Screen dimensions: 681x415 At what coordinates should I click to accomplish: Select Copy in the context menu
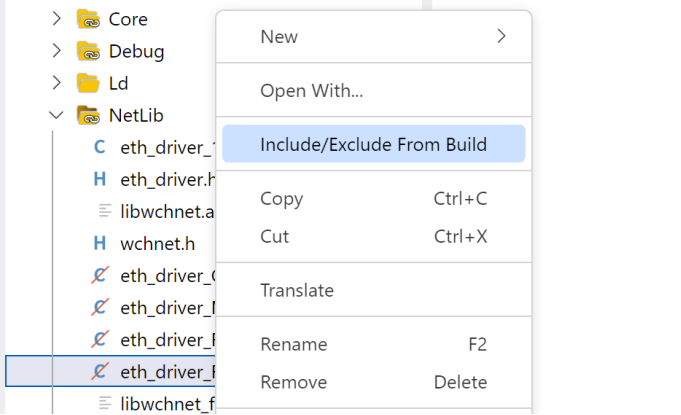(x=281, y=198)
